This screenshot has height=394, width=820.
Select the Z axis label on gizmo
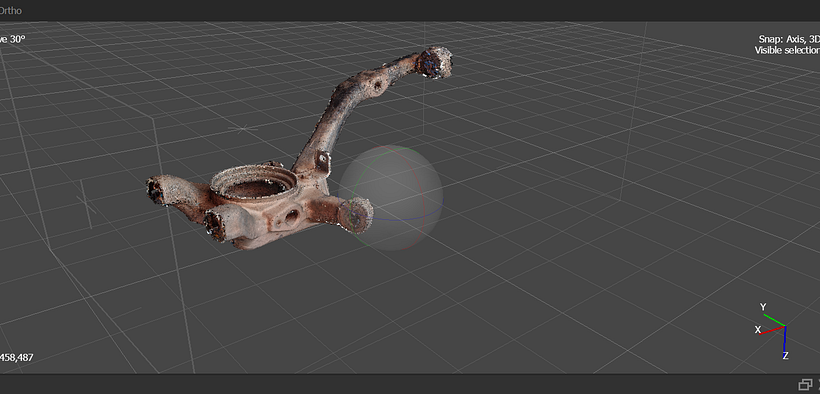coord(785,356)
